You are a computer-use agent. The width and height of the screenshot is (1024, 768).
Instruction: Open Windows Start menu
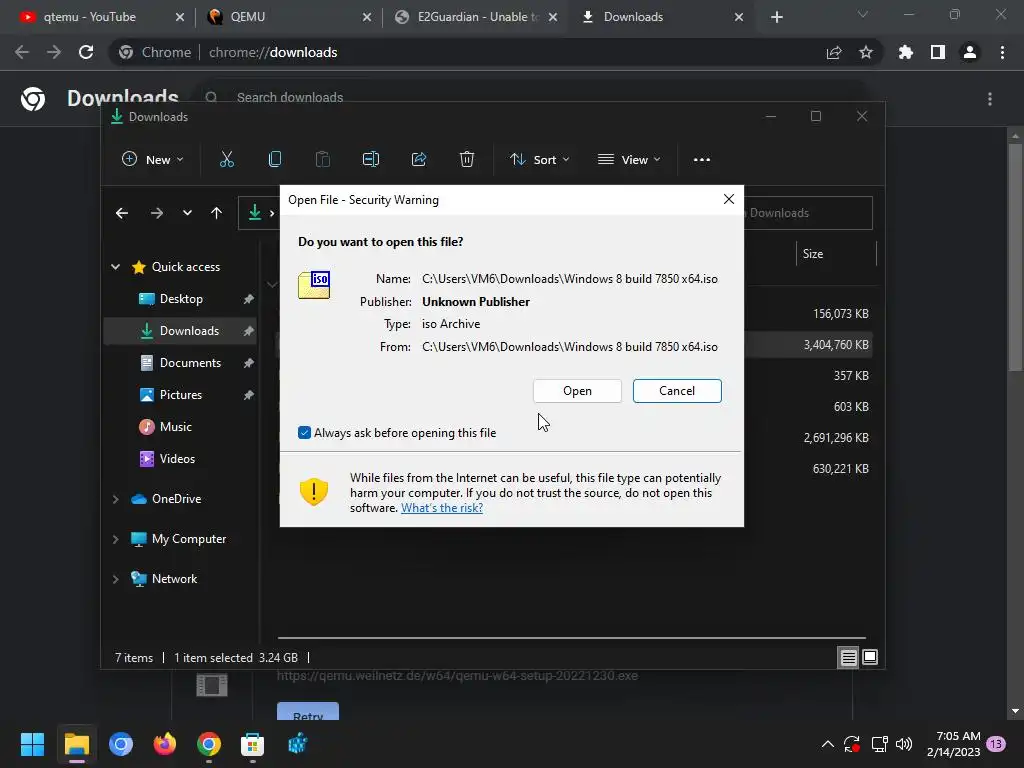coord(32,744)
